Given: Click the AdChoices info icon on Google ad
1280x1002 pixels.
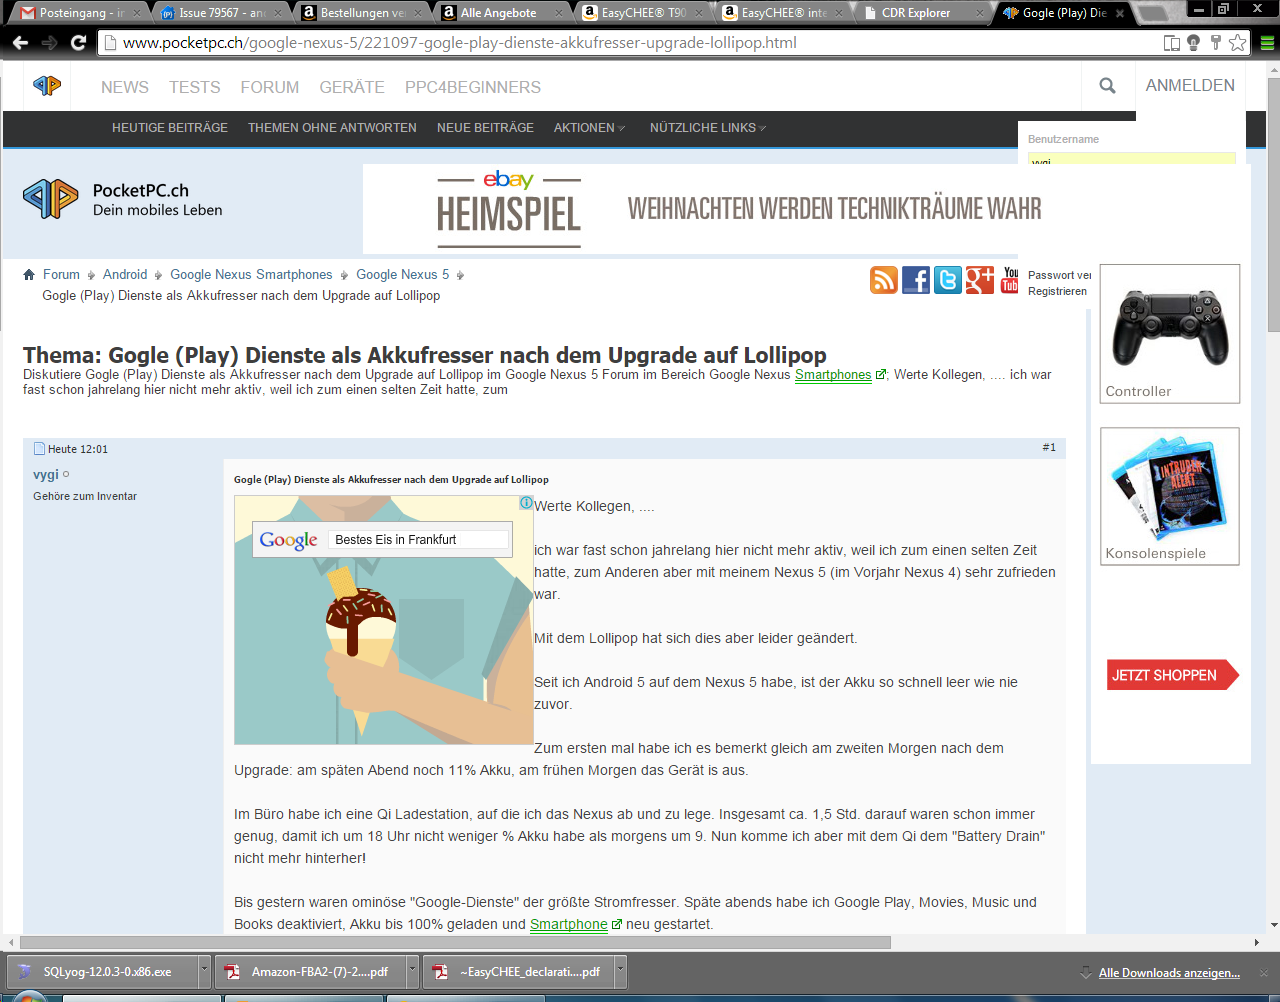Looking at the screenshot, I should [x=526, y=503].
